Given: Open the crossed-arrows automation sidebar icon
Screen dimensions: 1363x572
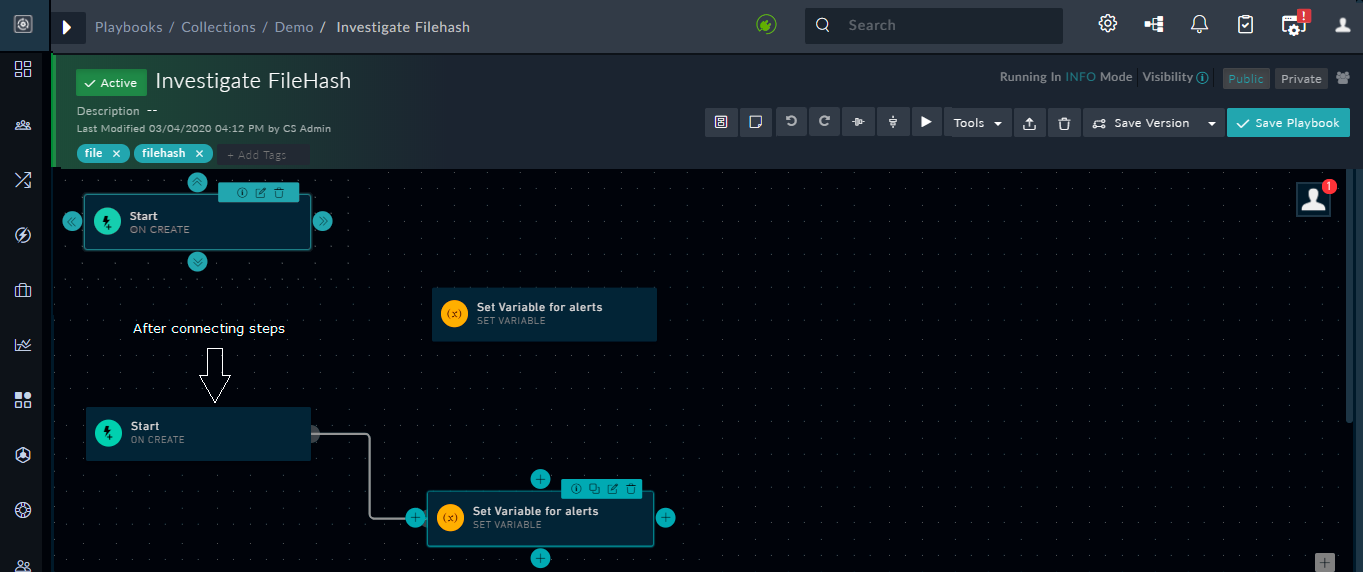Looking at the screenshot, I should click(x=22, y=180).
